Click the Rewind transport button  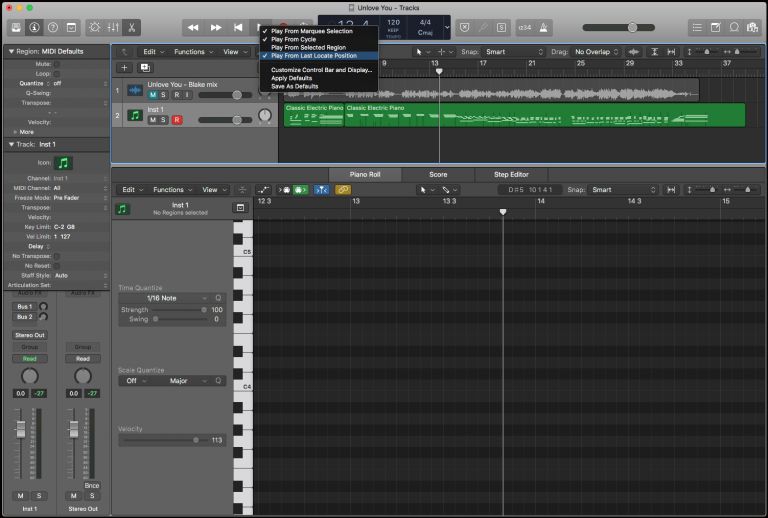193,27
